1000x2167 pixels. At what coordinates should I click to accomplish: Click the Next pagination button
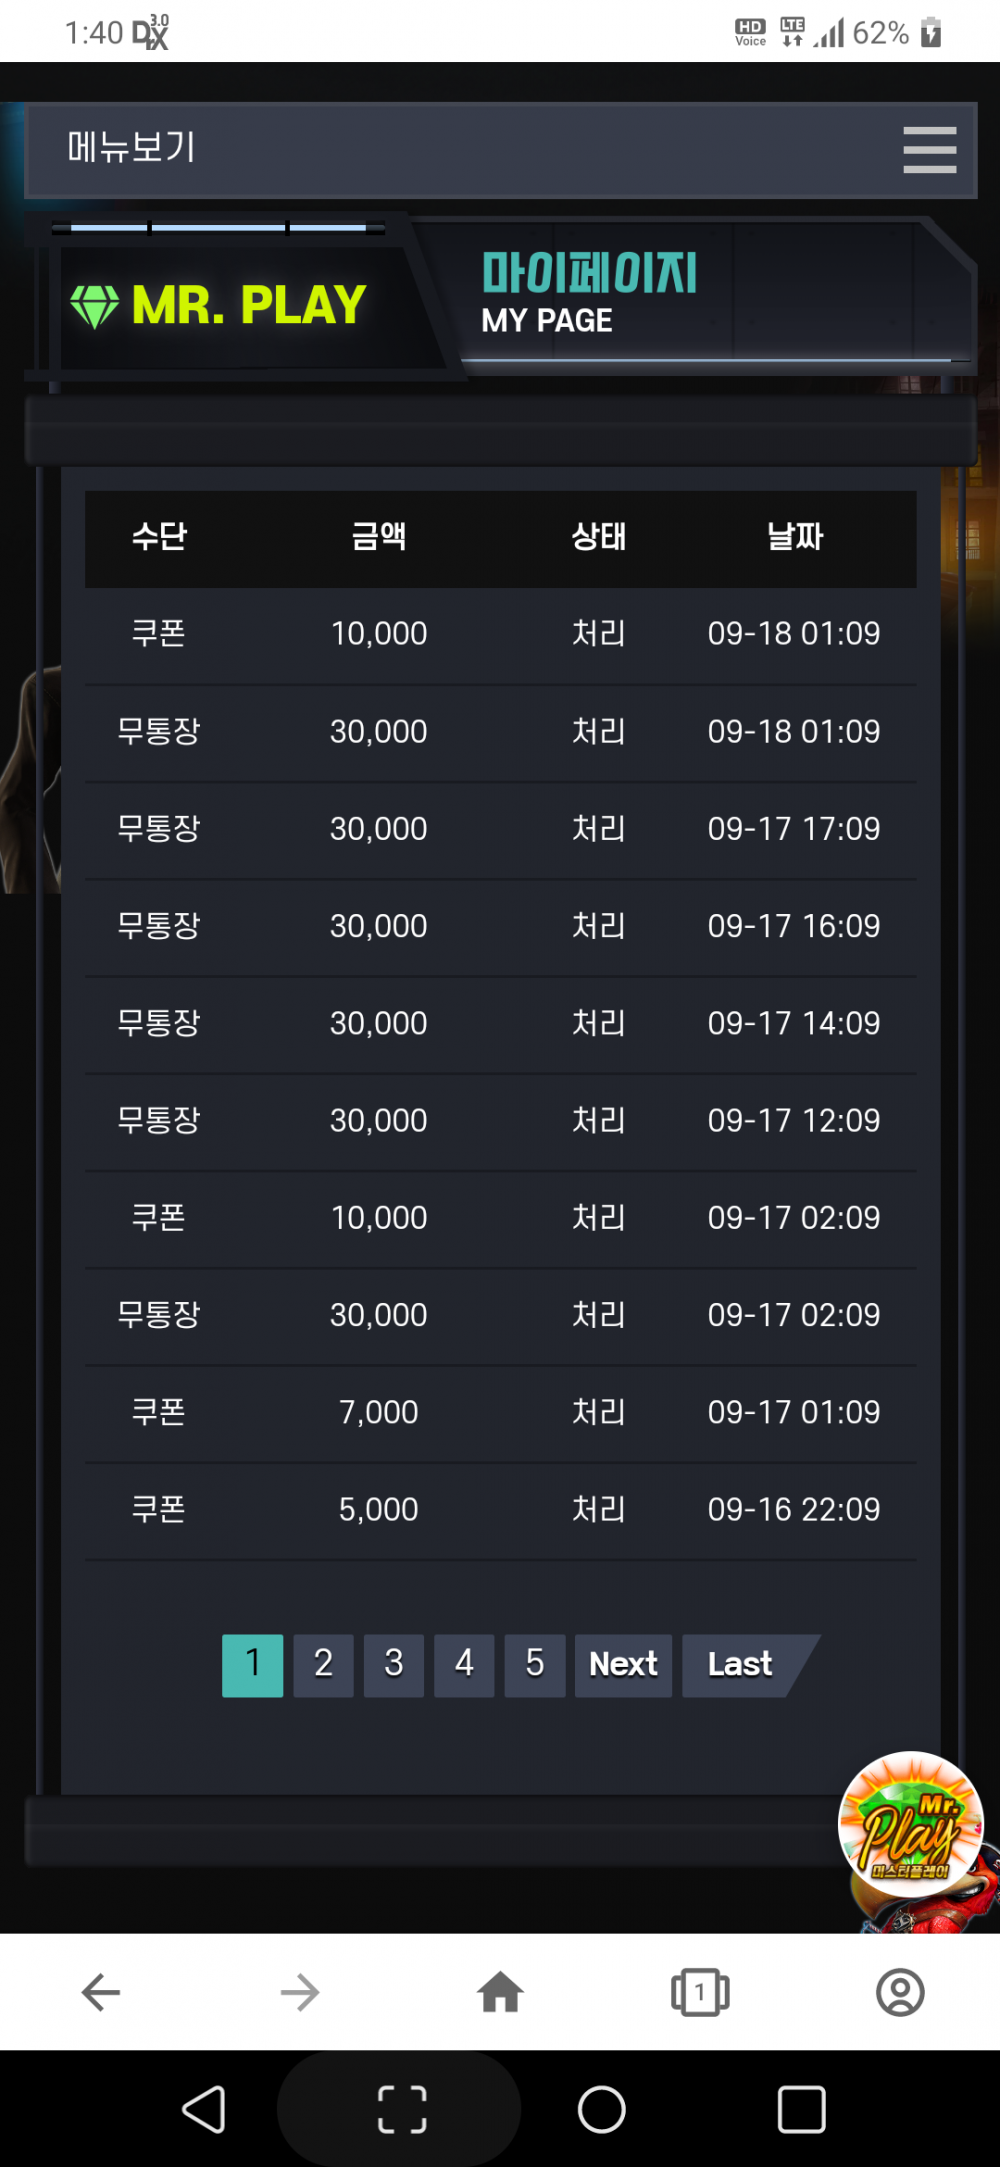click(623, 1664)
